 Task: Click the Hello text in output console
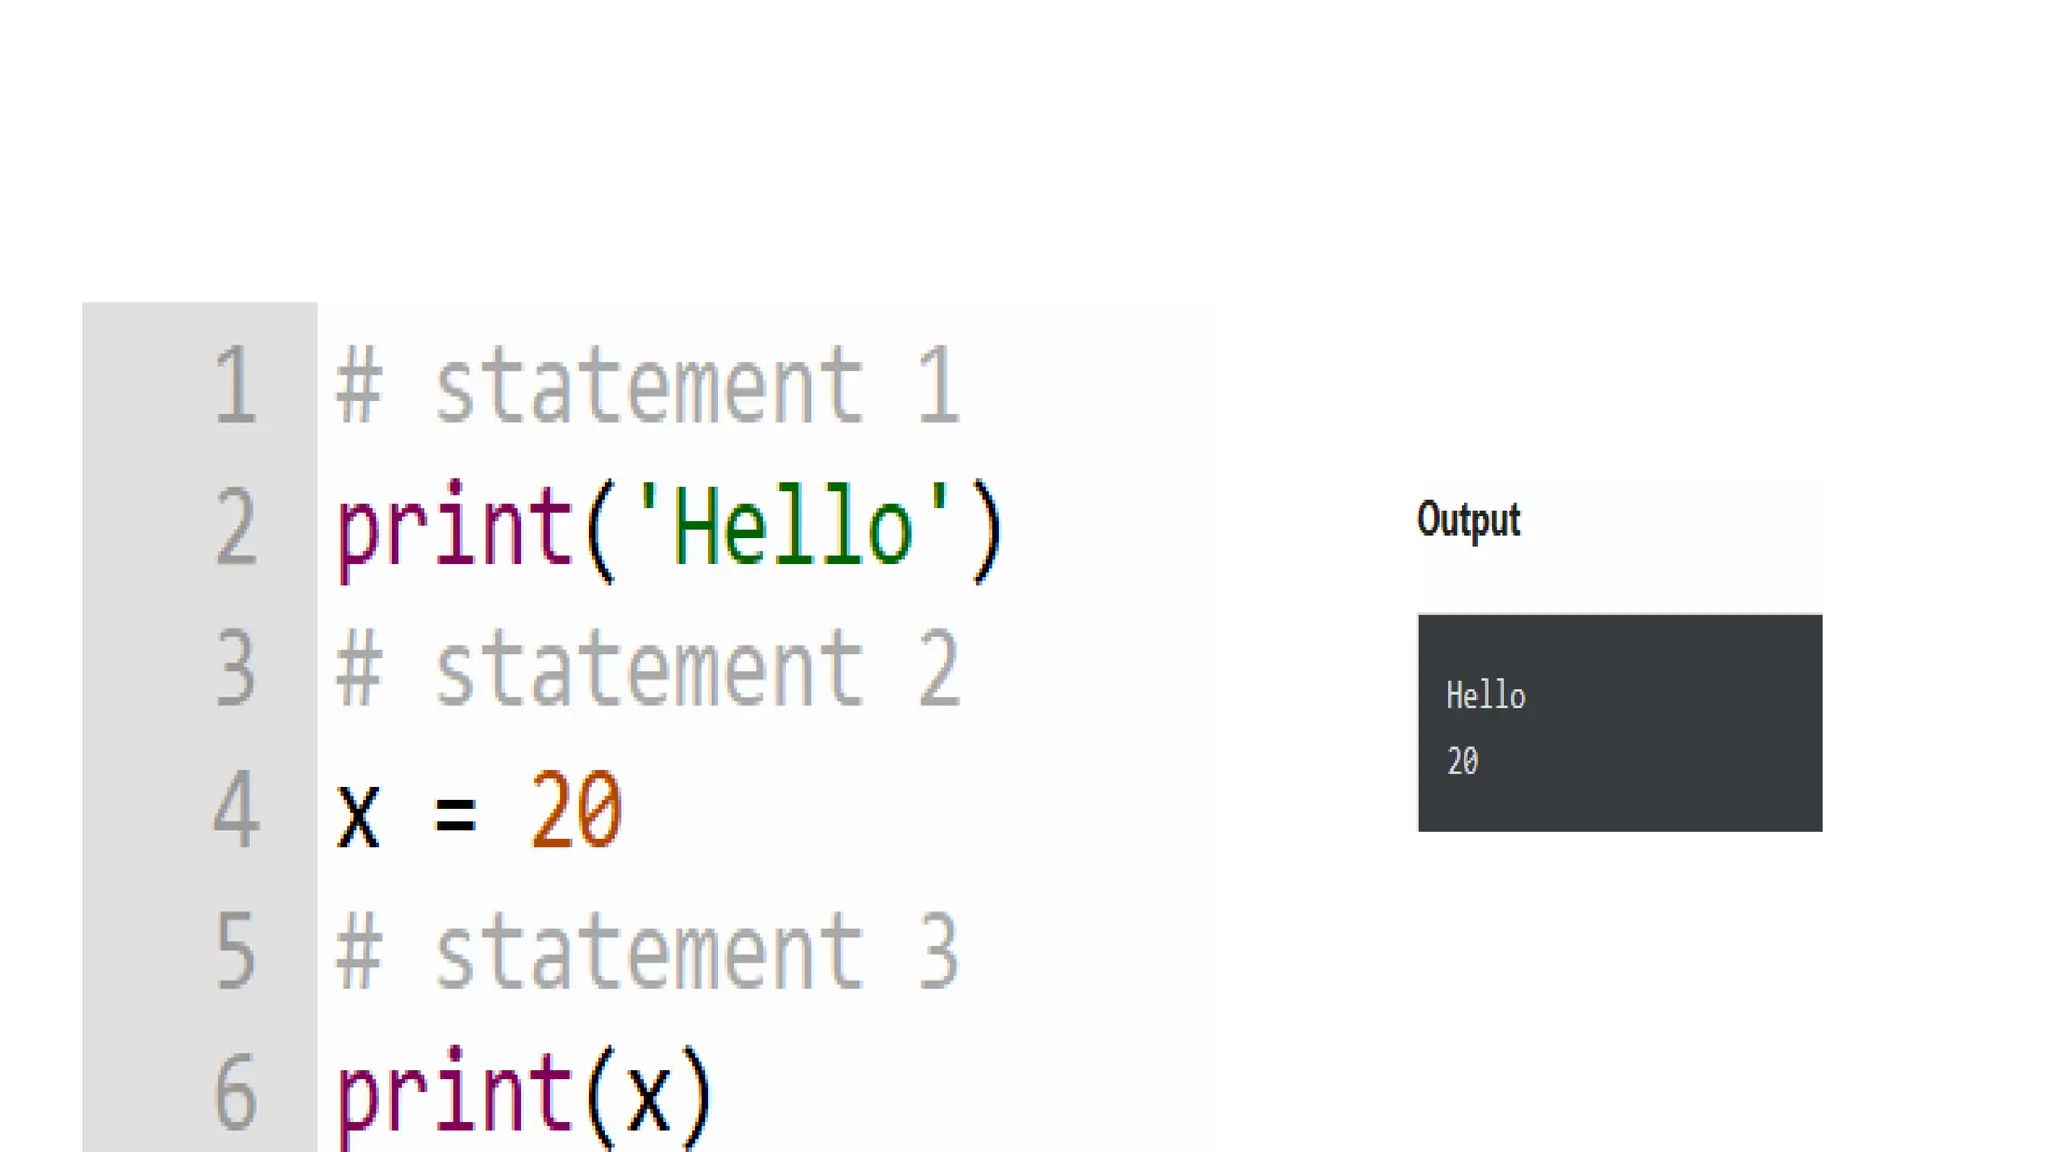pyautogui.click(x=1485, y=695)
